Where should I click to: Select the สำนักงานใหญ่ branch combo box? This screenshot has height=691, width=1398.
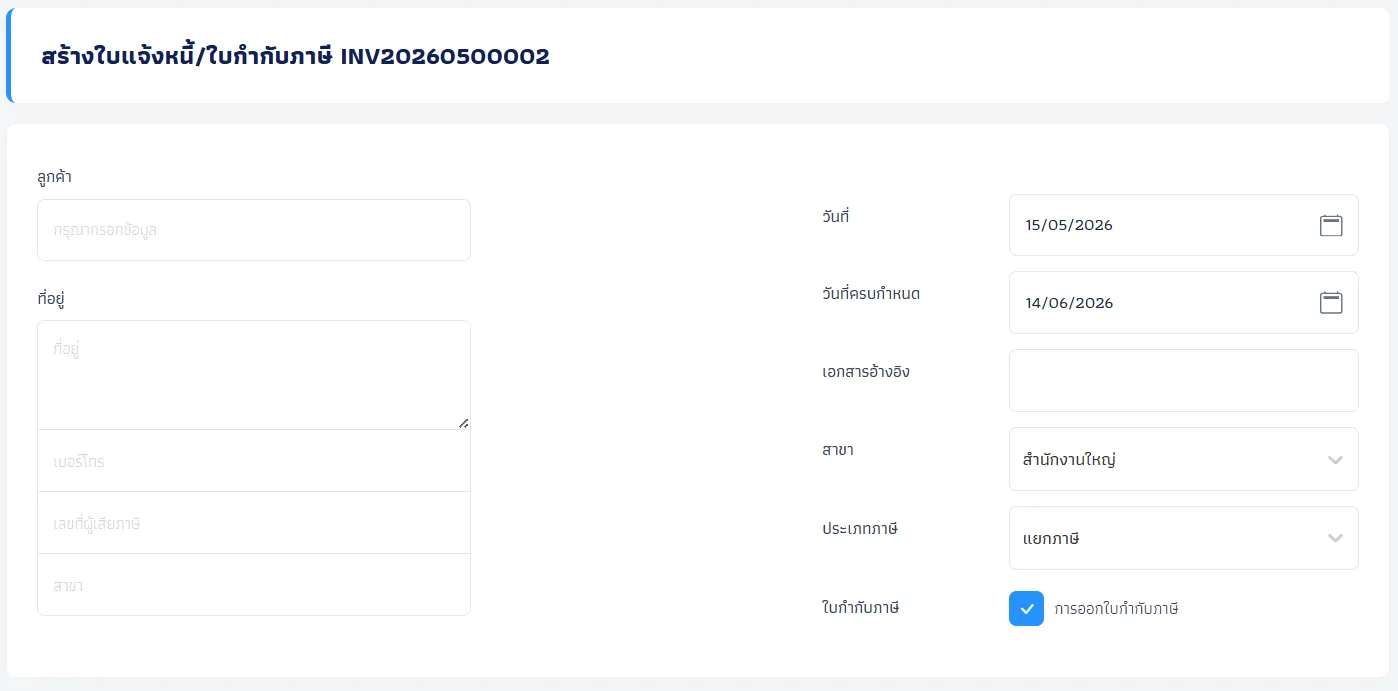point(1183,459)
